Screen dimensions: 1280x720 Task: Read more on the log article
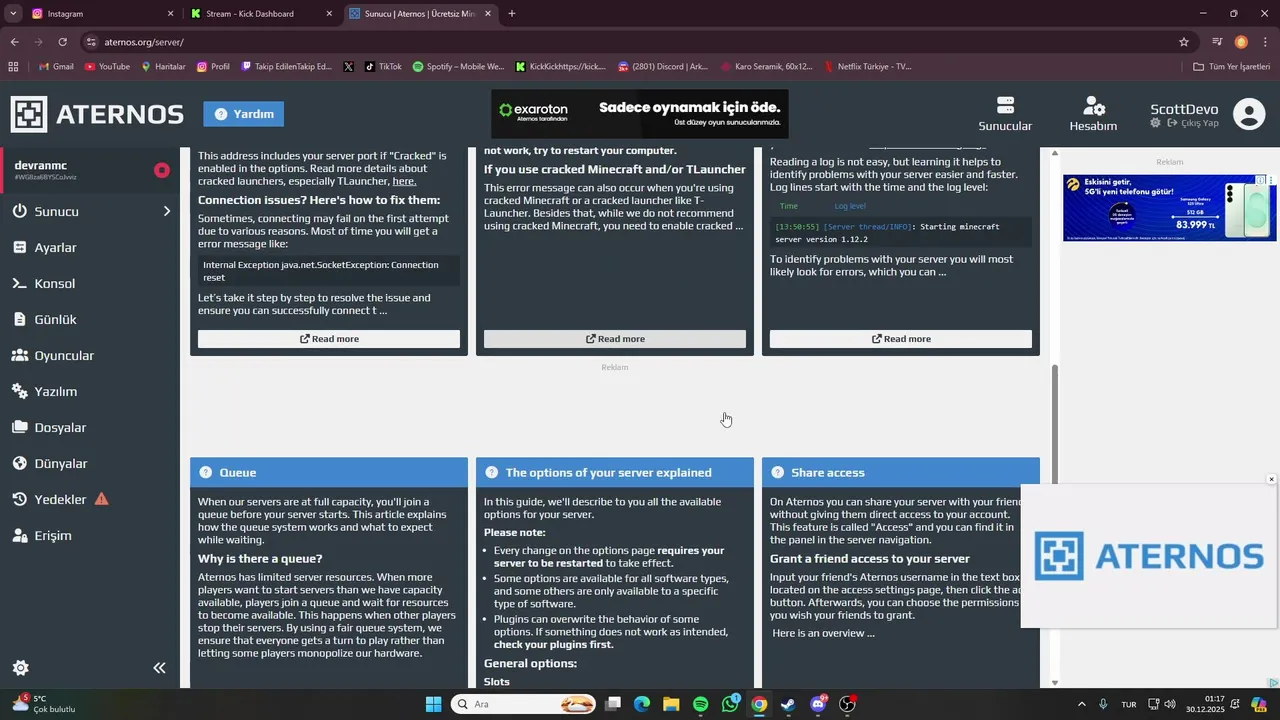point(900,339)
